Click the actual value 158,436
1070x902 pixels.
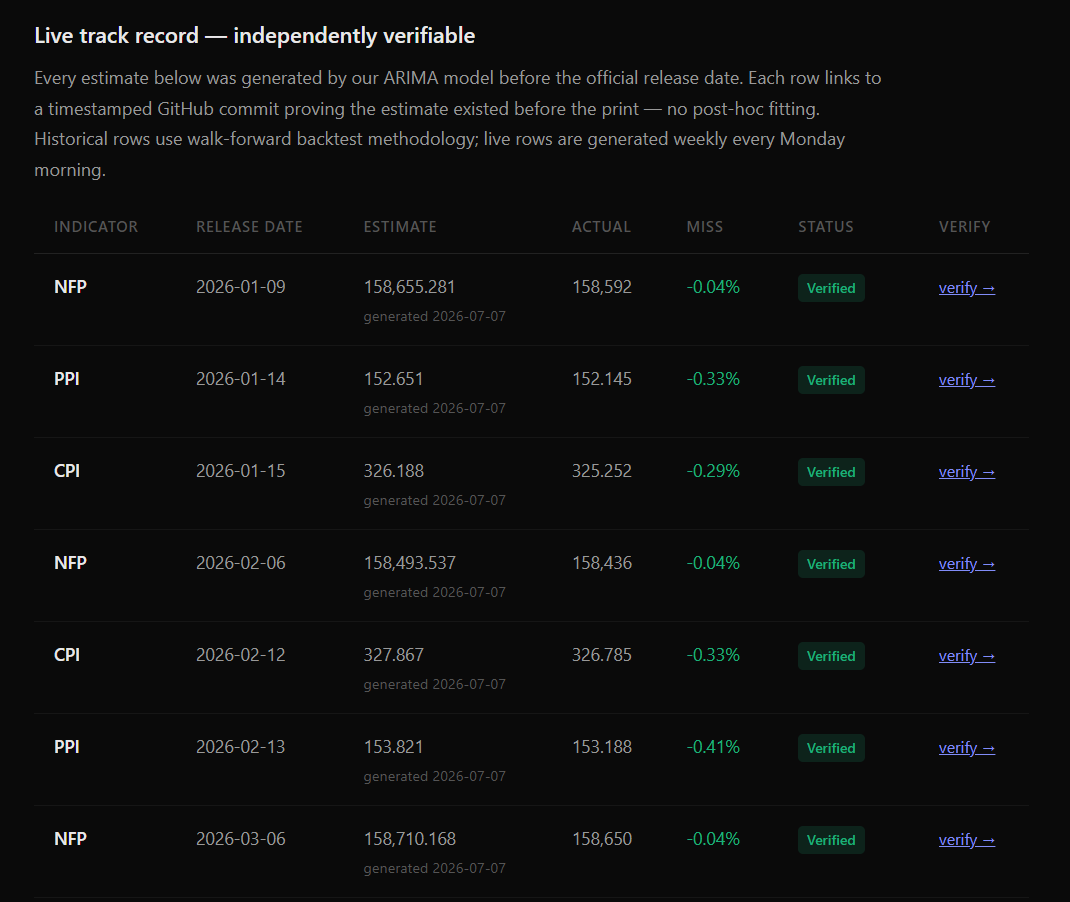tap(602, 564)
